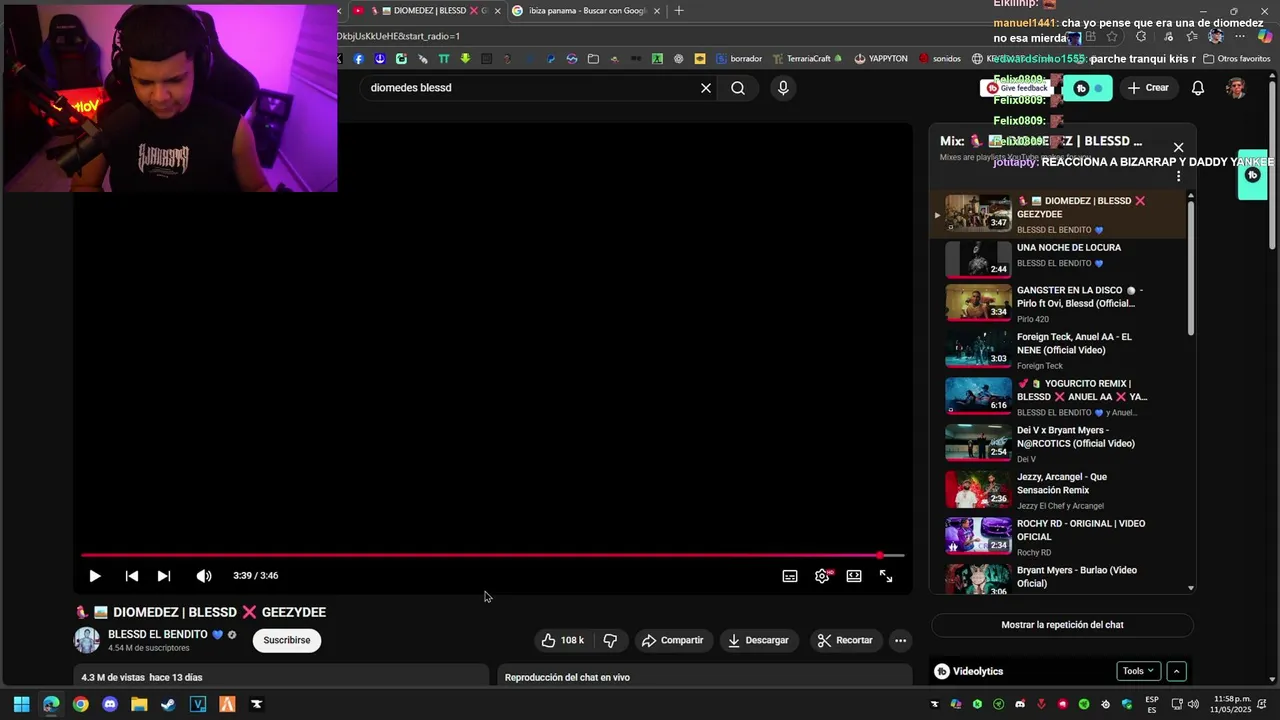The width and height of the screenshot is (1280, 720).
Task: Play UNA NOCHE DE LOCURA from playlist
Action: point(1060,259)
